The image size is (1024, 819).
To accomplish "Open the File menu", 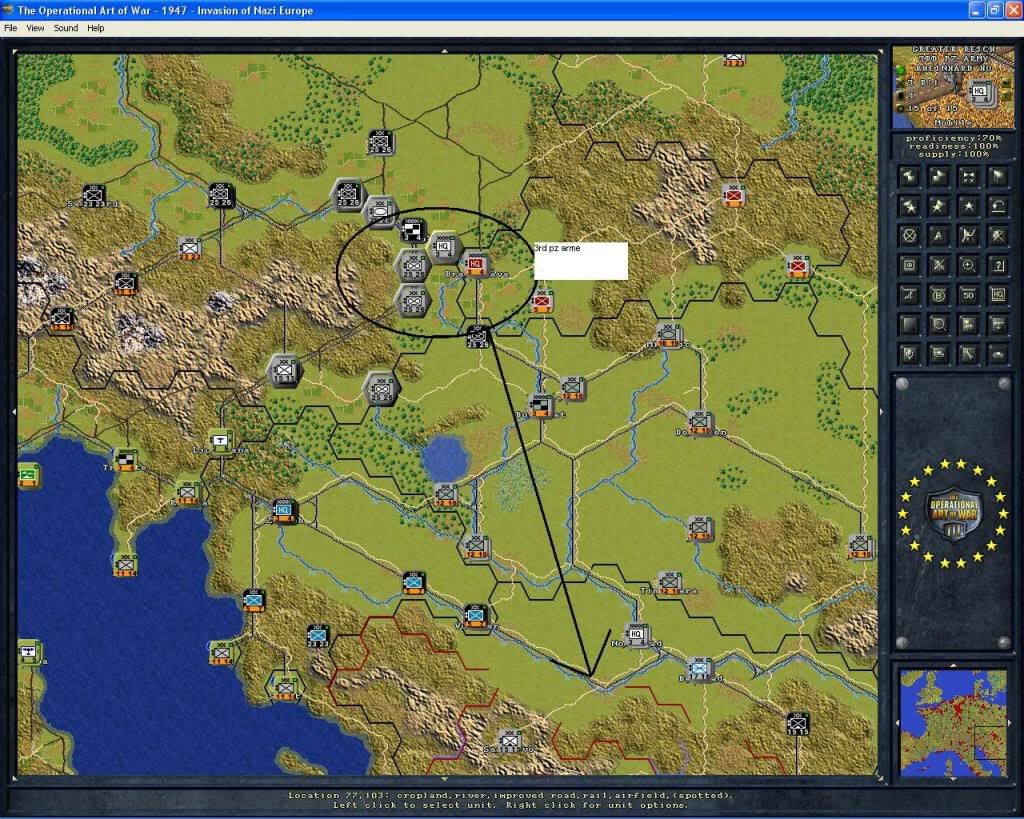I will [10, 28].
